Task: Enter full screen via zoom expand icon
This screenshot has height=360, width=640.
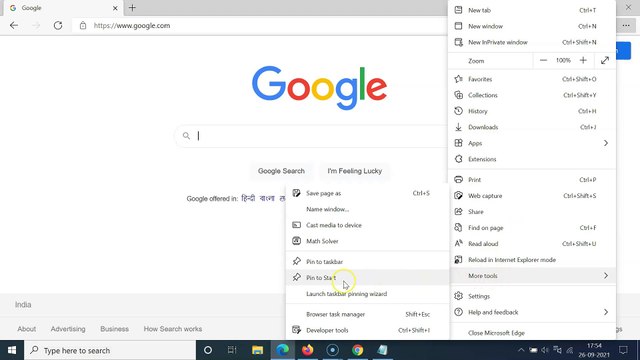Action: click(605, 60)
